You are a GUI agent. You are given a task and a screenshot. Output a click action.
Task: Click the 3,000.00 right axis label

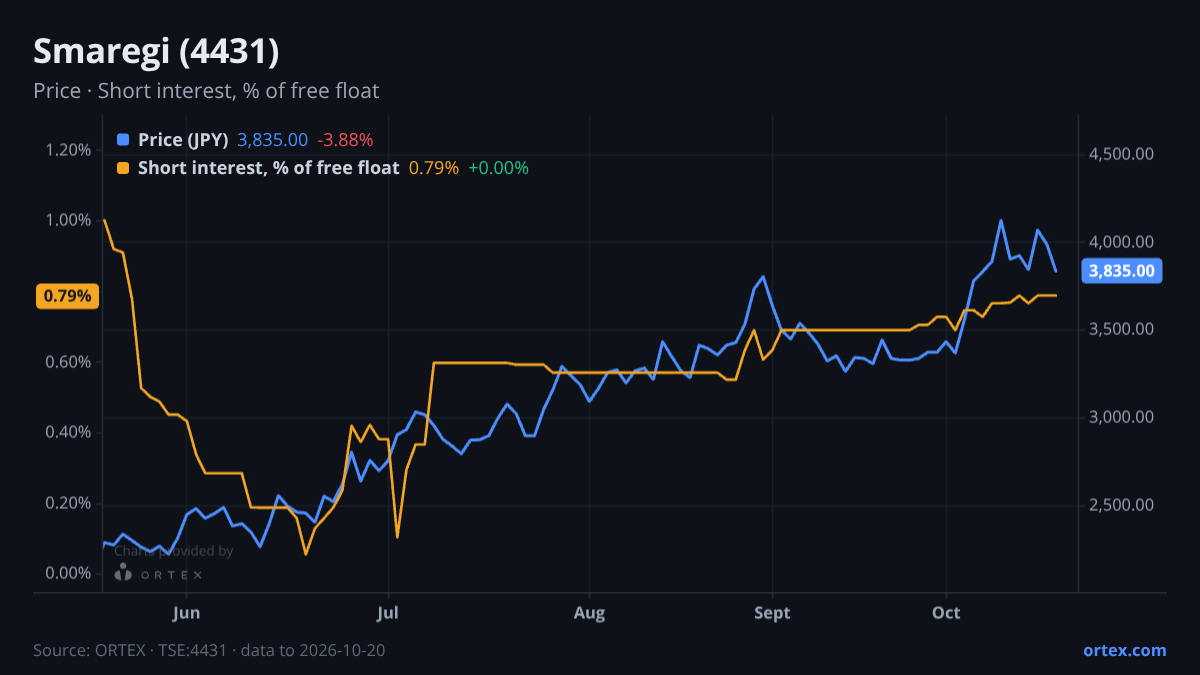pos(1123,417)
